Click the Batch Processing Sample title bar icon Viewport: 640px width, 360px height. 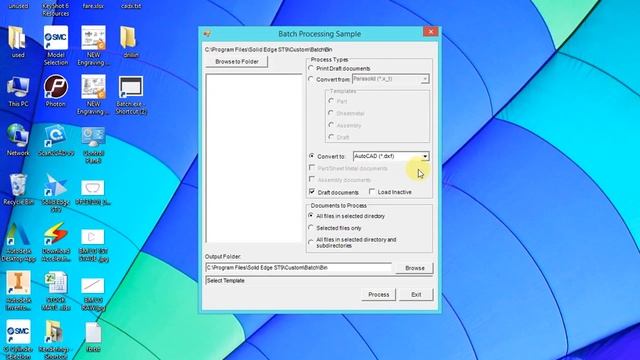pyautogui.click(x=207, y=33)
